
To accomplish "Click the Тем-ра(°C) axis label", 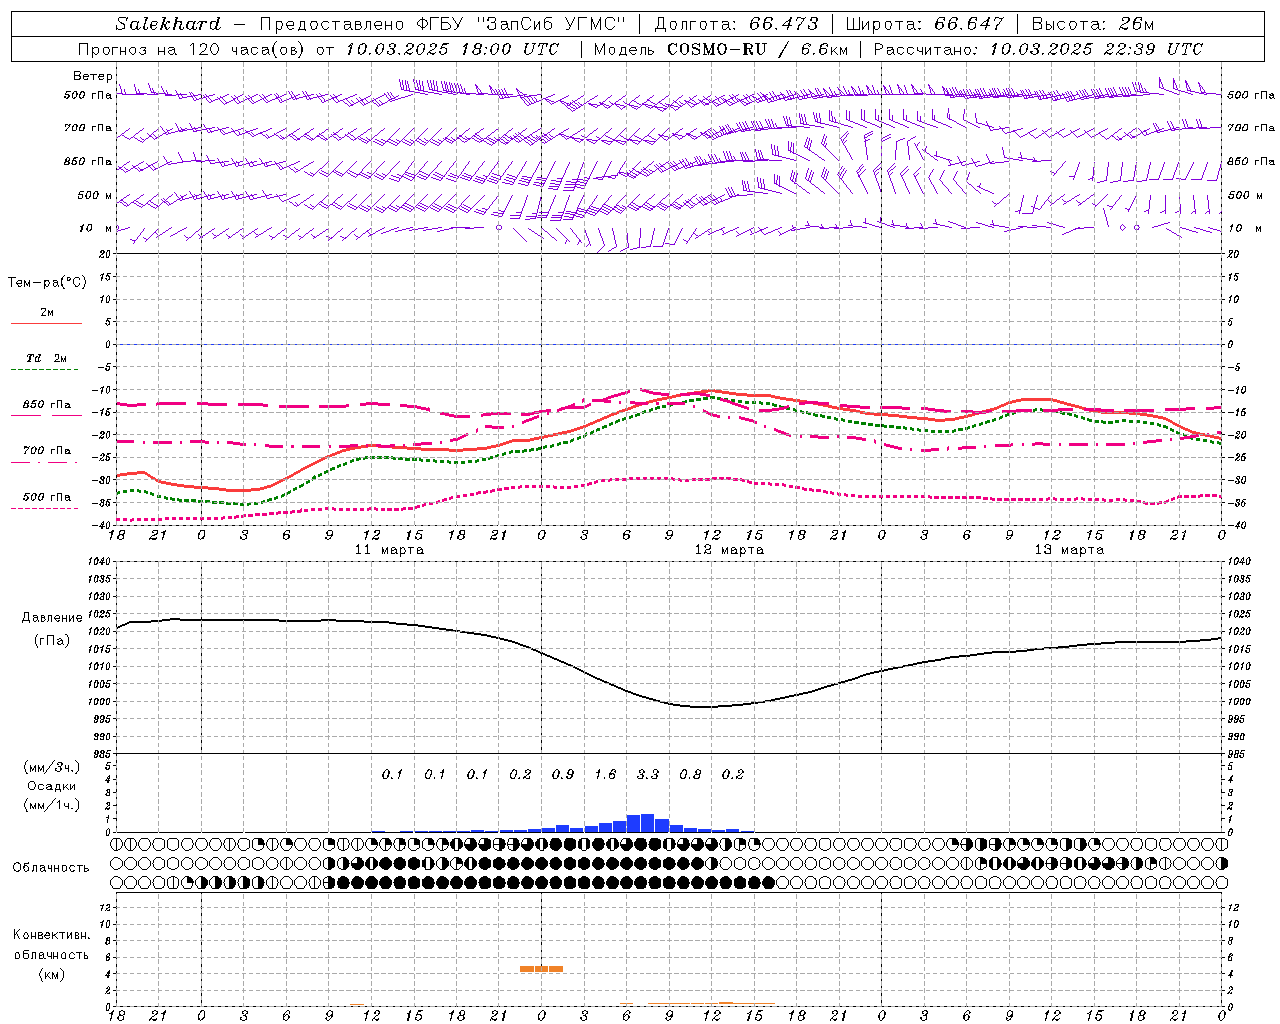I will point(47,283).
